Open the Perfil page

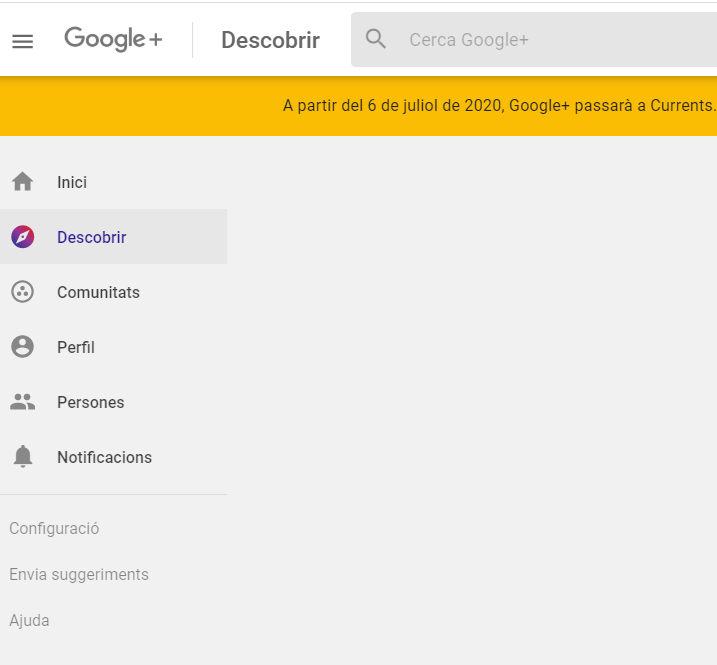click(113, 347)
